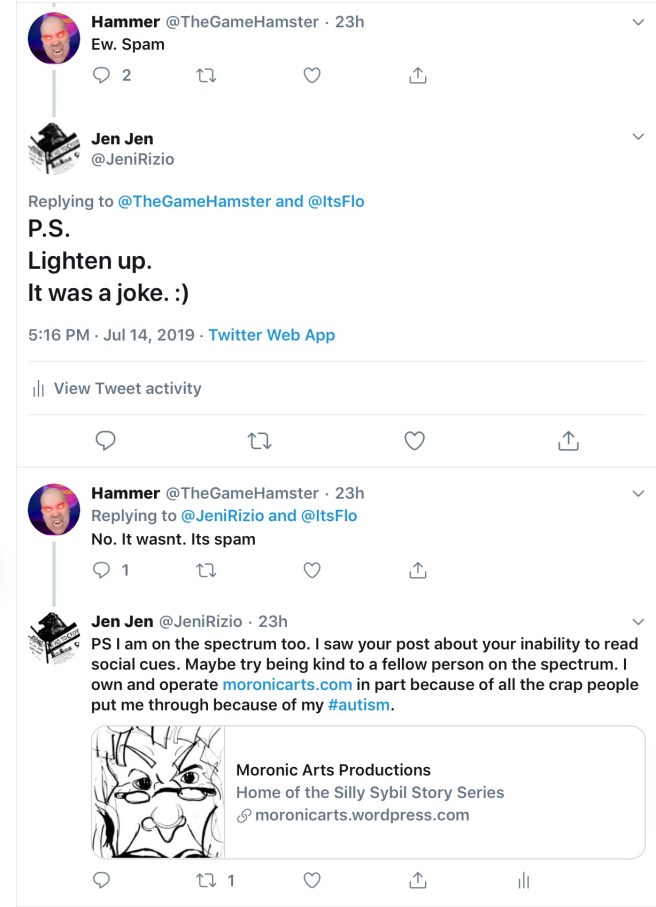The image size is (656, 907).
Task: Click the #autism hashtag
Action: 362,706
